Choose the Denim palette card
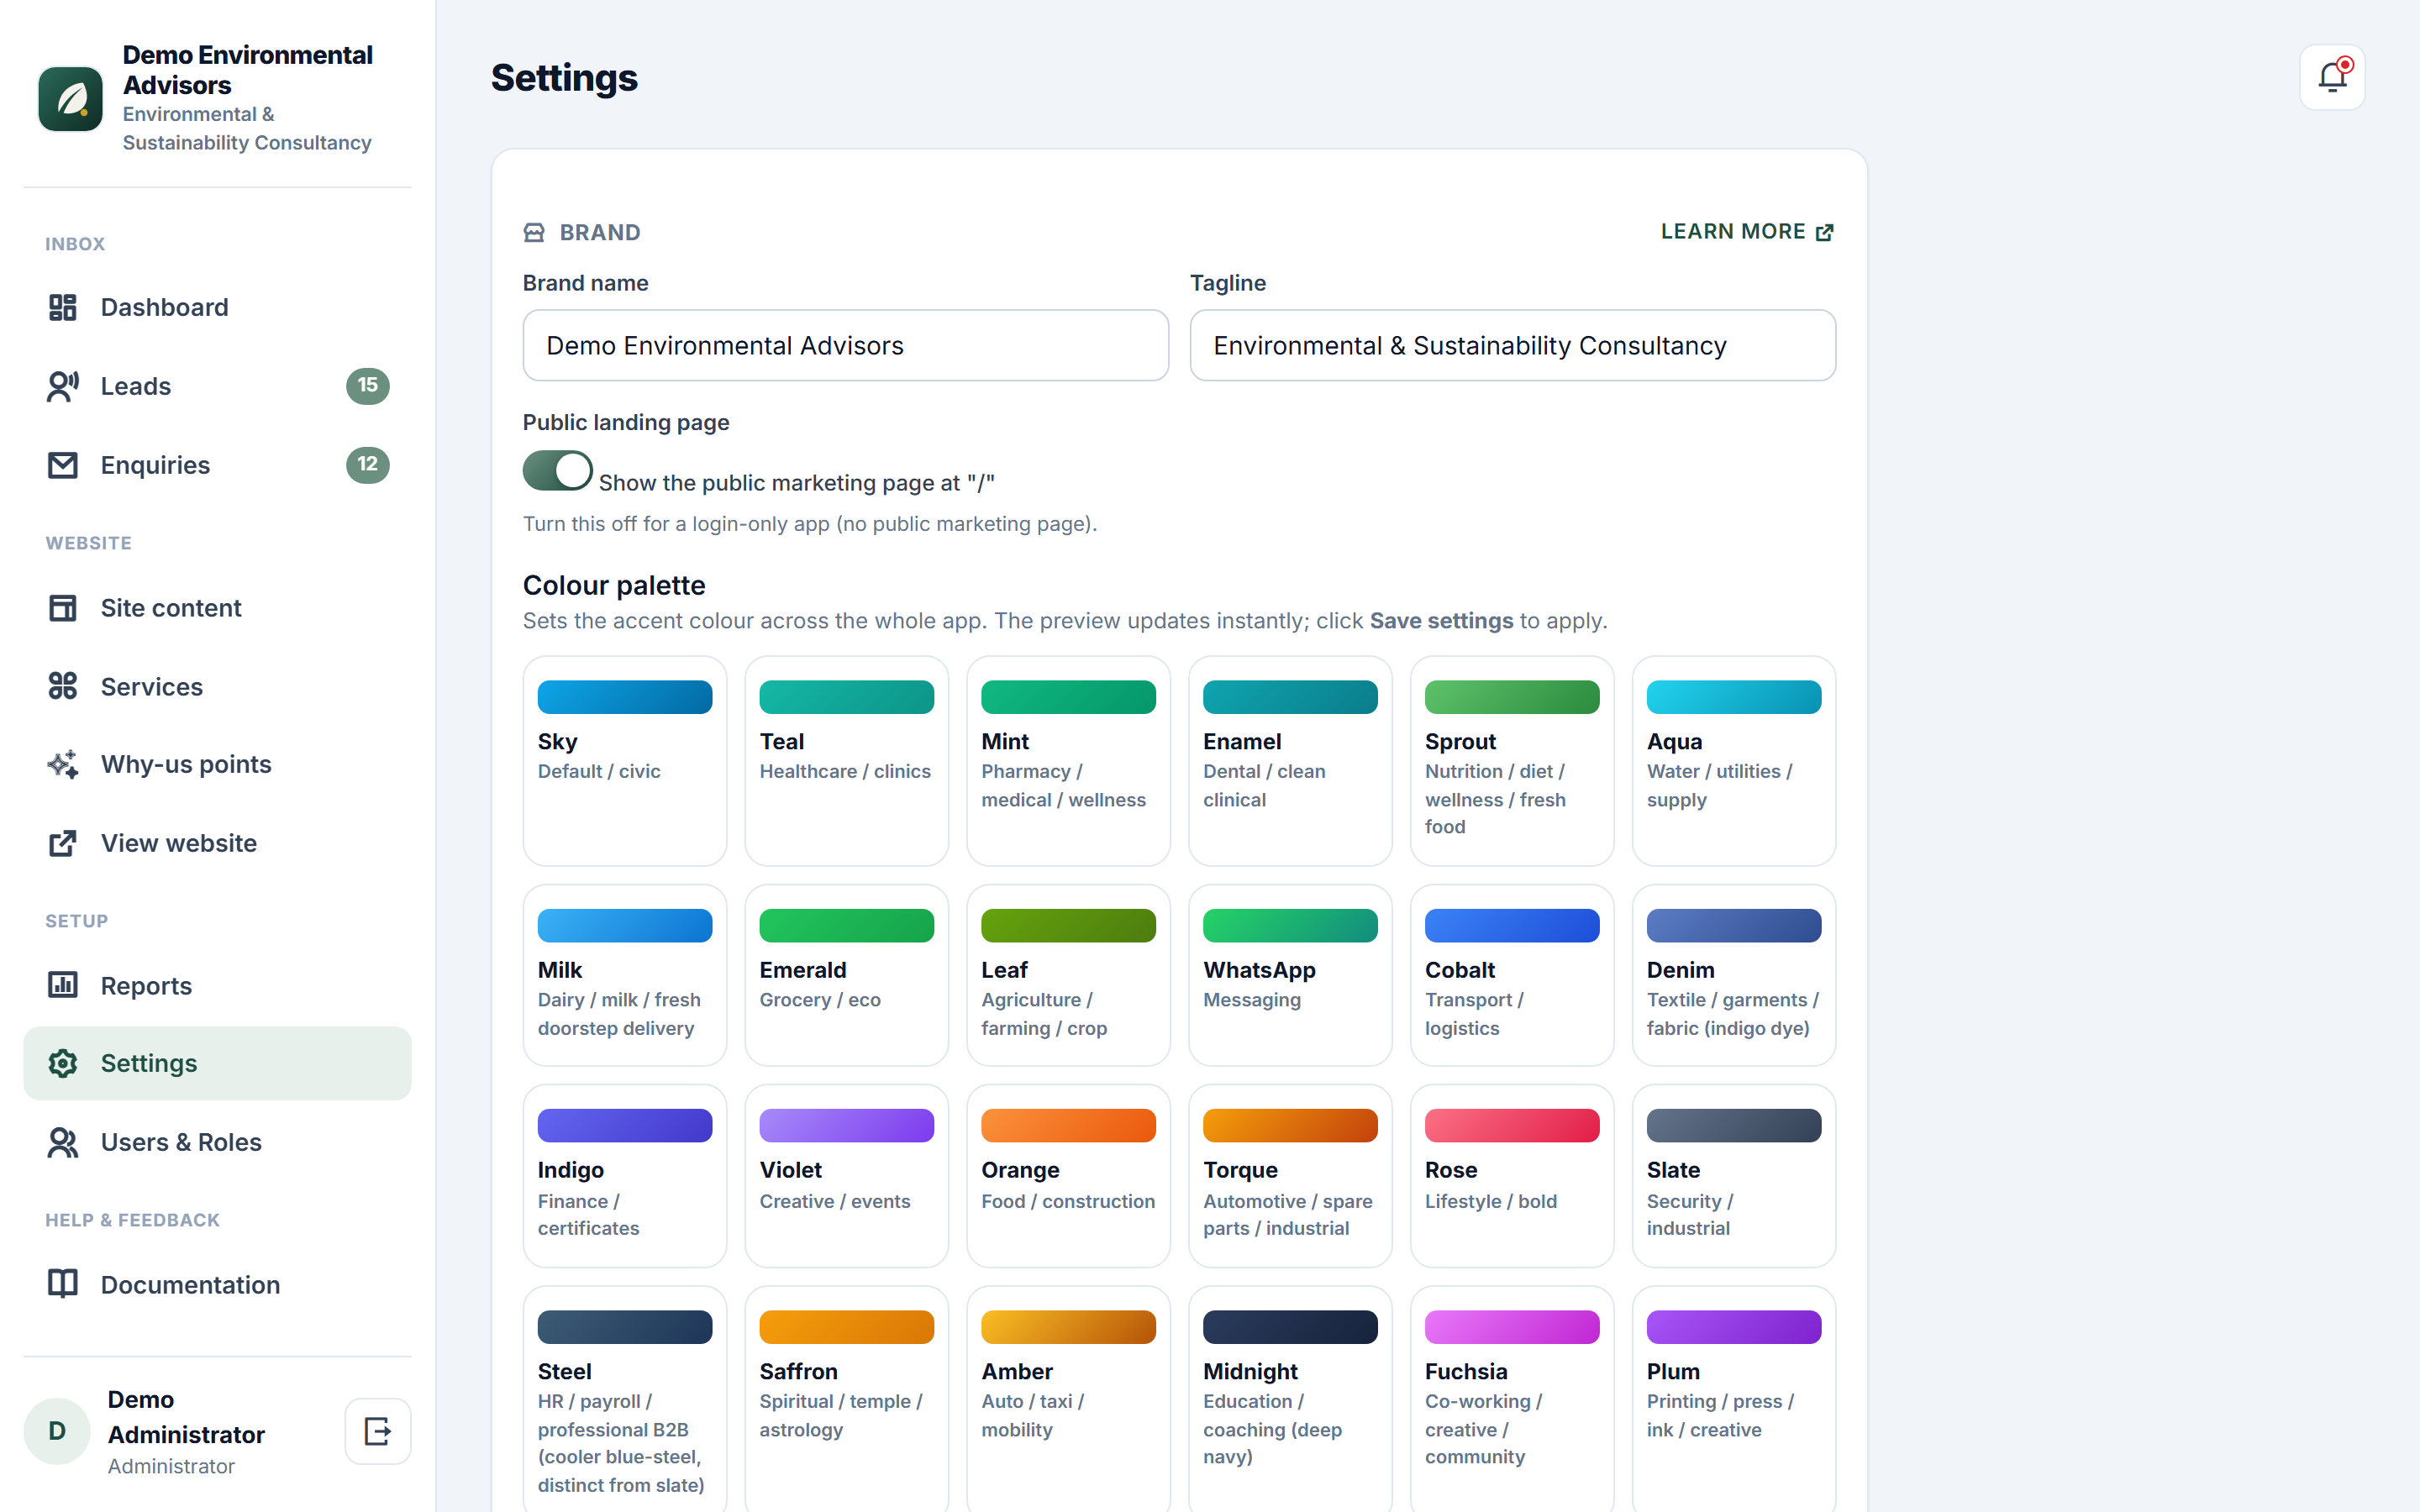This screenshot has width=2420, height=1512. (x=1734, y=975)
